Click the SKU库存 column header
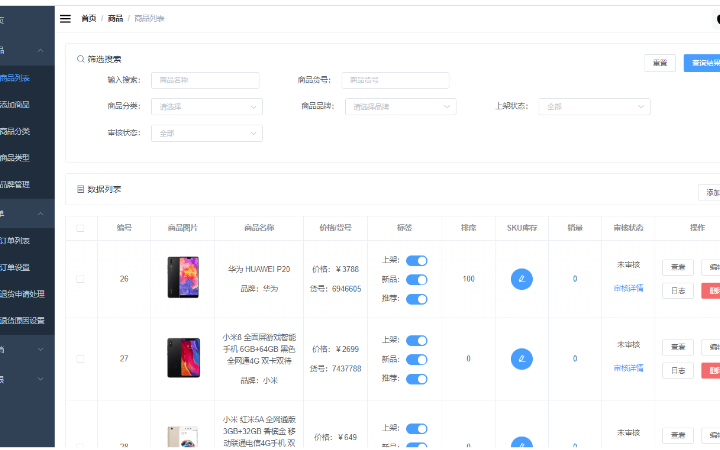 pyautogui.click(x=522, y=228)
